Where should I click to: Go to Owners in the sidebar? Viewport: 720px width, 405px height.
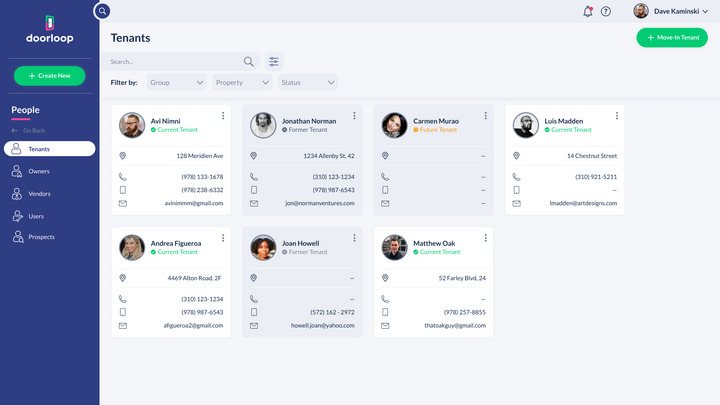(x=39, y=171)
